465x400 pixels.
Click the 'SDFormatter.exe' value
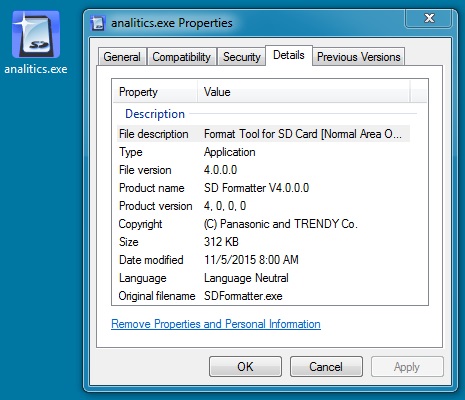[x=243, y=296]
